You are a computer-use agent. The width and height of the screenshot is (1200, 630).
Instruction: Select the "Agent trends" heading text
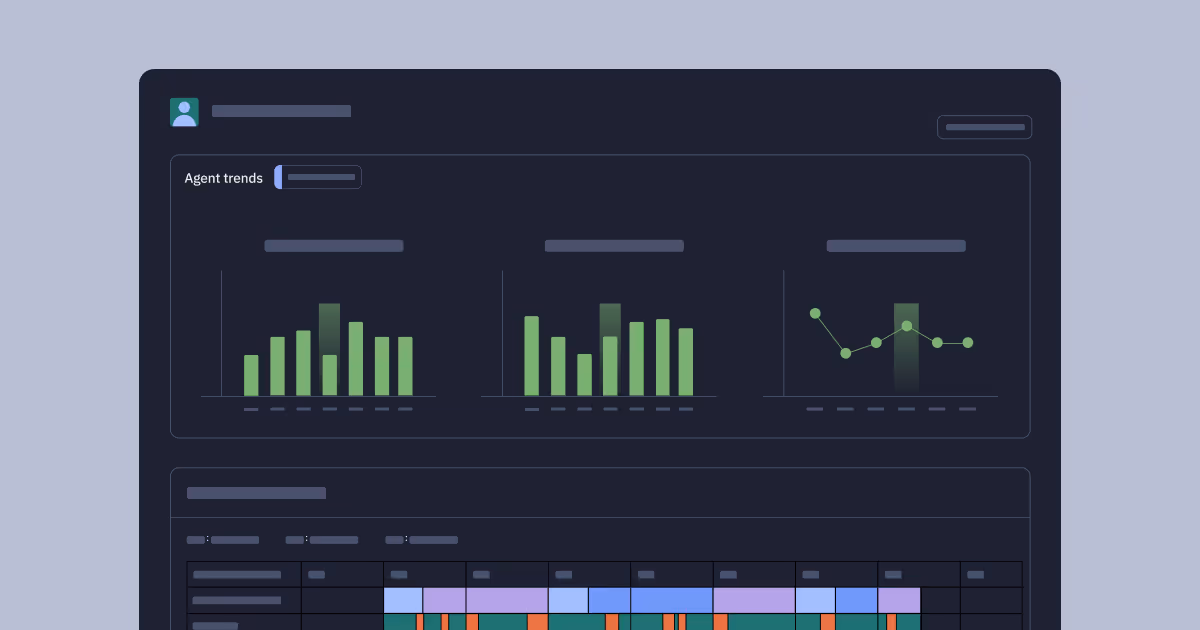pos(223,178)
